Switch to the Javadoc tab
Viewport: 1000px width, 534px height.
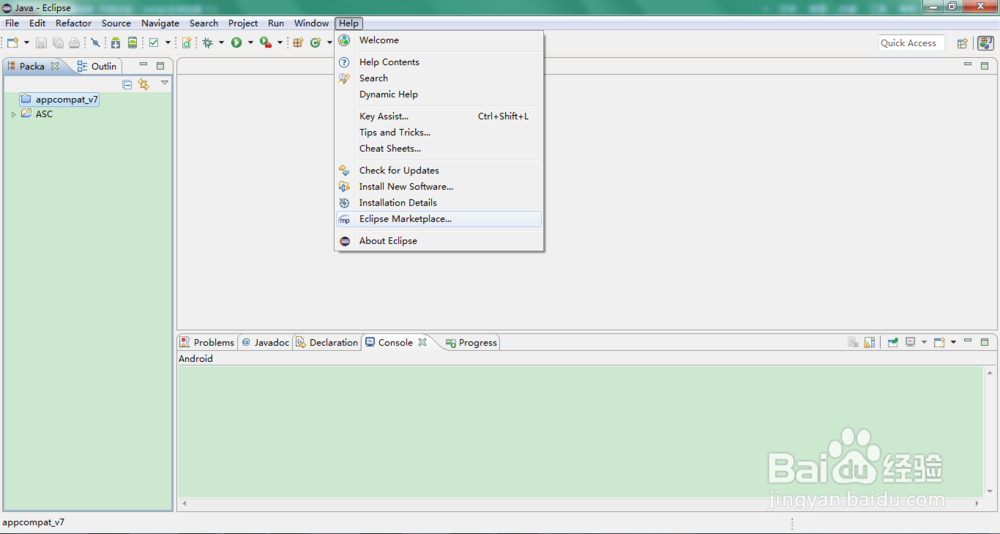click(x=265, y=343)
